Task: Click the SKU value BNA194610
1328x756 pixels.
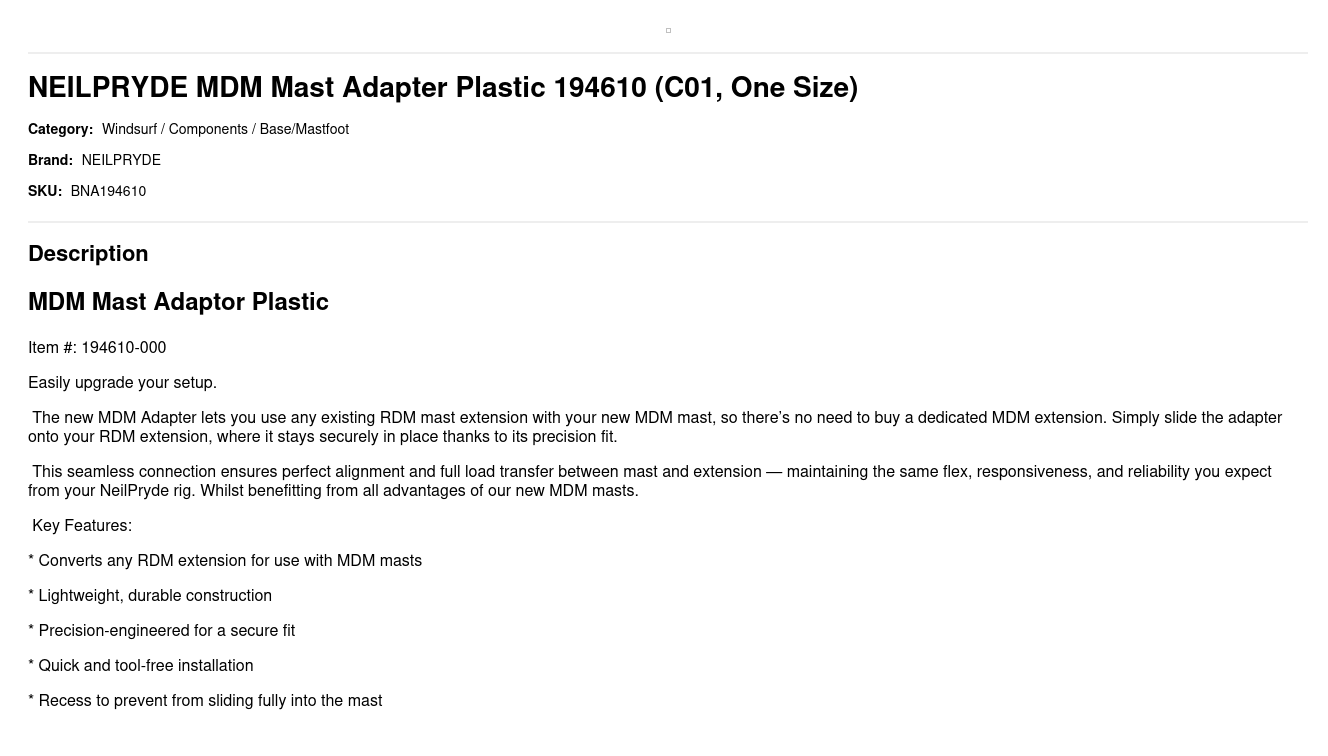Action: click(x=108, y=191)
